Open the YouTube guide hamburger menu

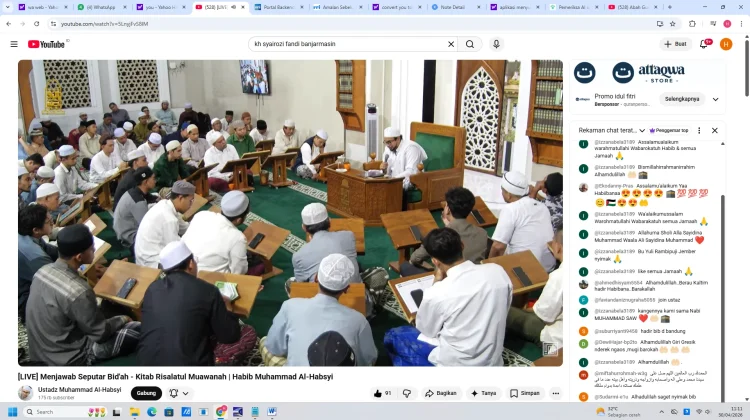click(x=14, y=44)
